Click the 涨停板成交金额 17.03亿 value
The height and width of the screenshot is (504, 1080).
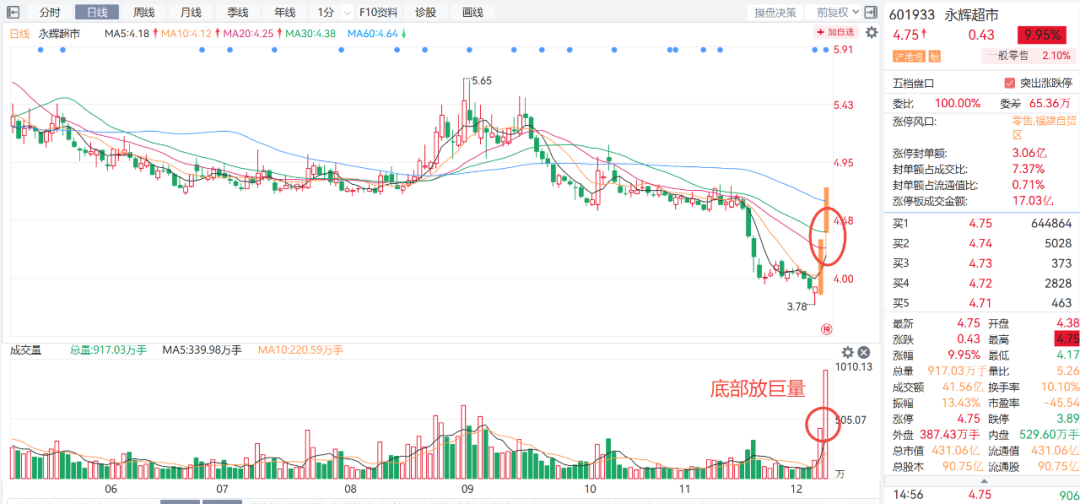pos(1033,202)
